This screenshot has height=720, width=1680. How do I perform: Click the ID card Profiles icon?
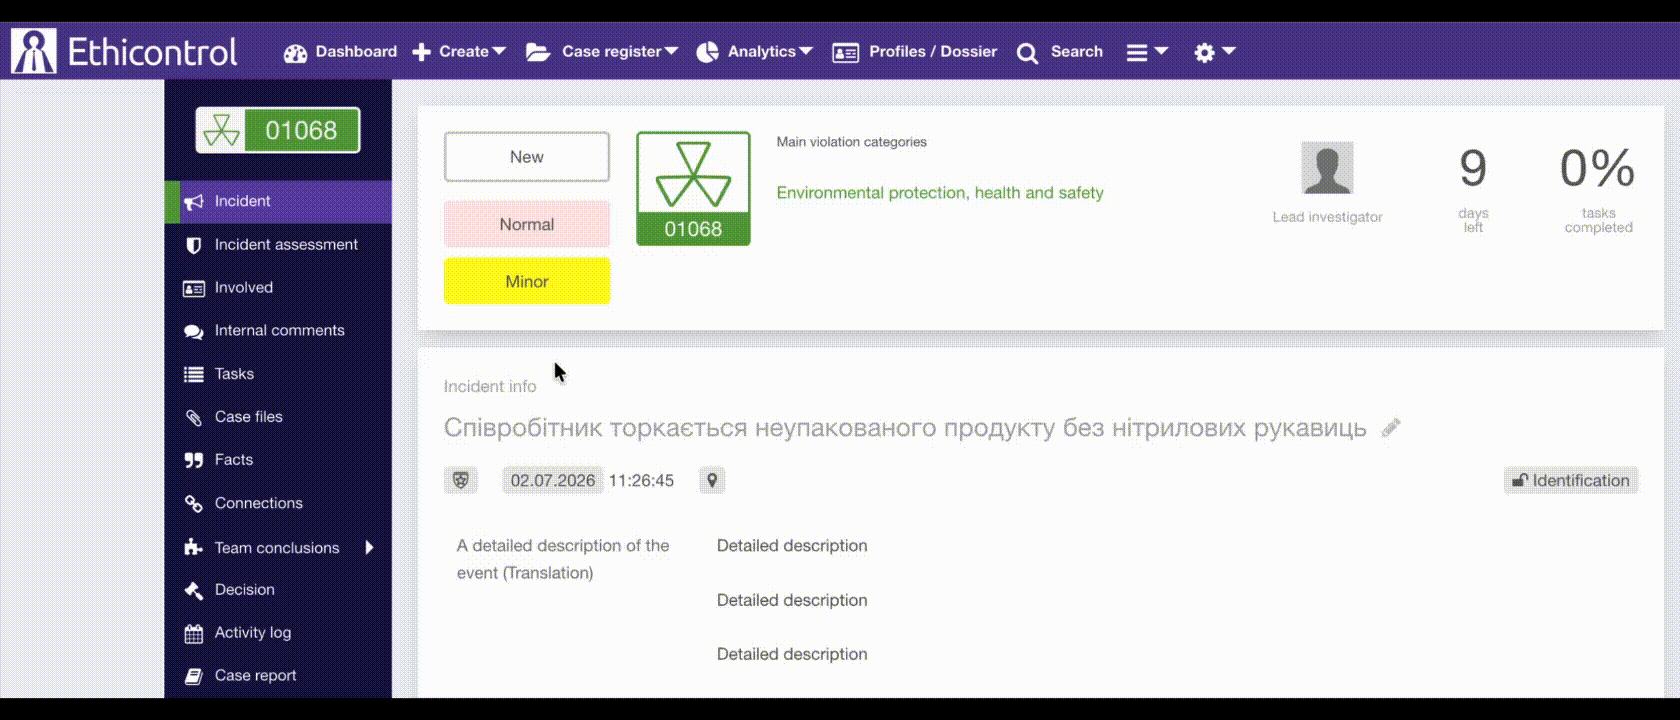click(x=845, y=52)
